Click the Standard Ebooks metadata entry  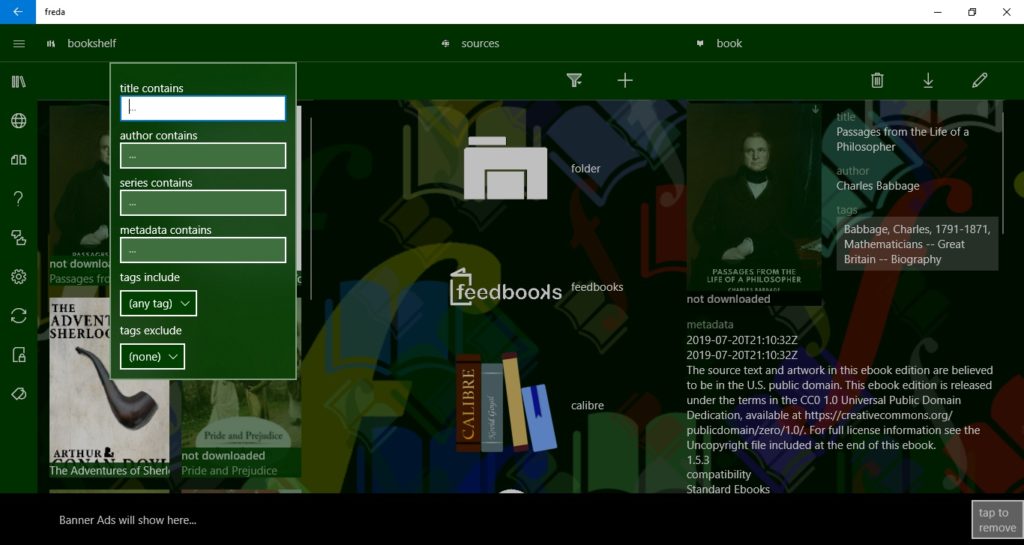click(728, 489)
